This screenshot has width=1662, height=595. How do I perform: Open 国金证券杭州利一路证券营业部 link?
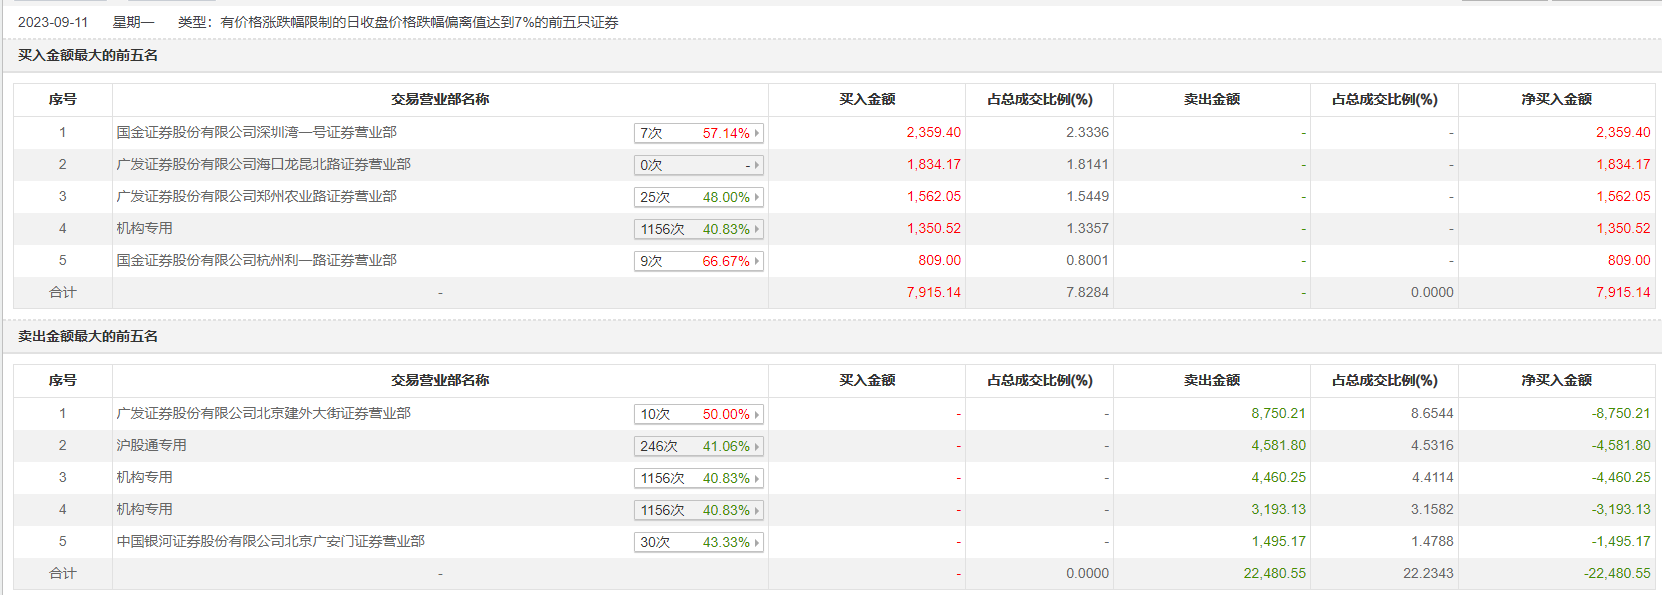tap(256, 260)
